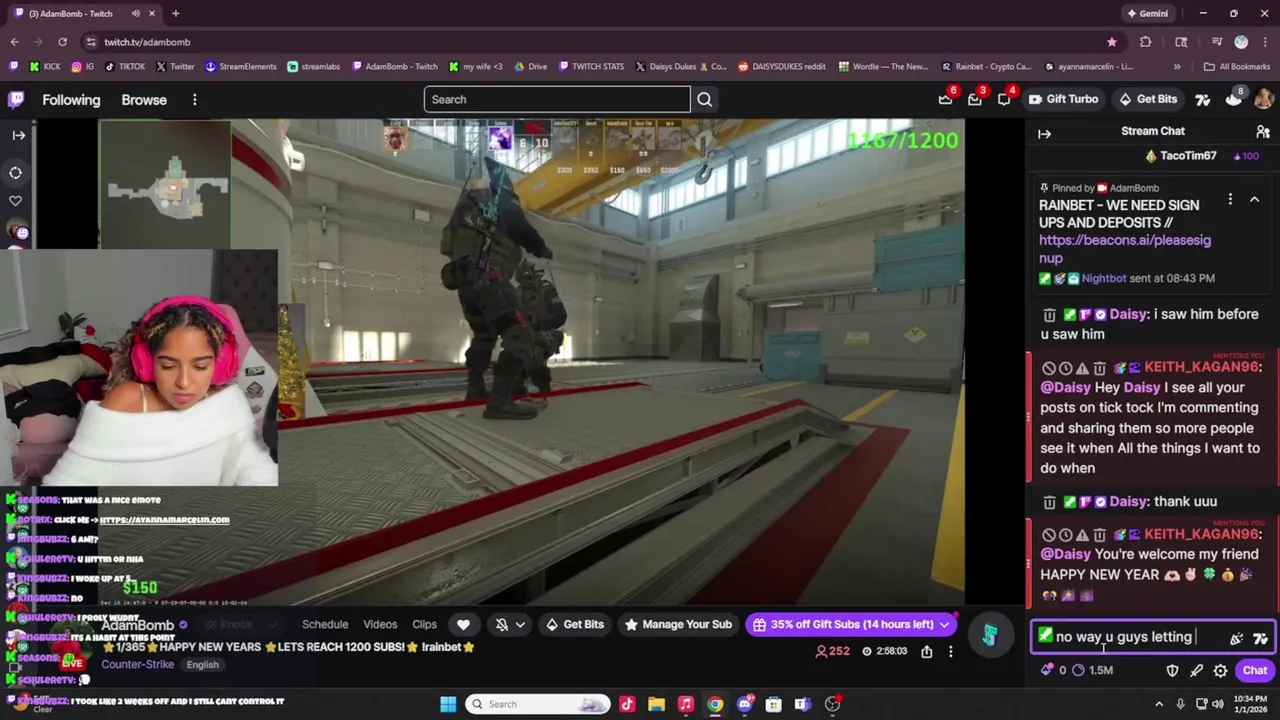Go to the Following tab

click(71, 100)
